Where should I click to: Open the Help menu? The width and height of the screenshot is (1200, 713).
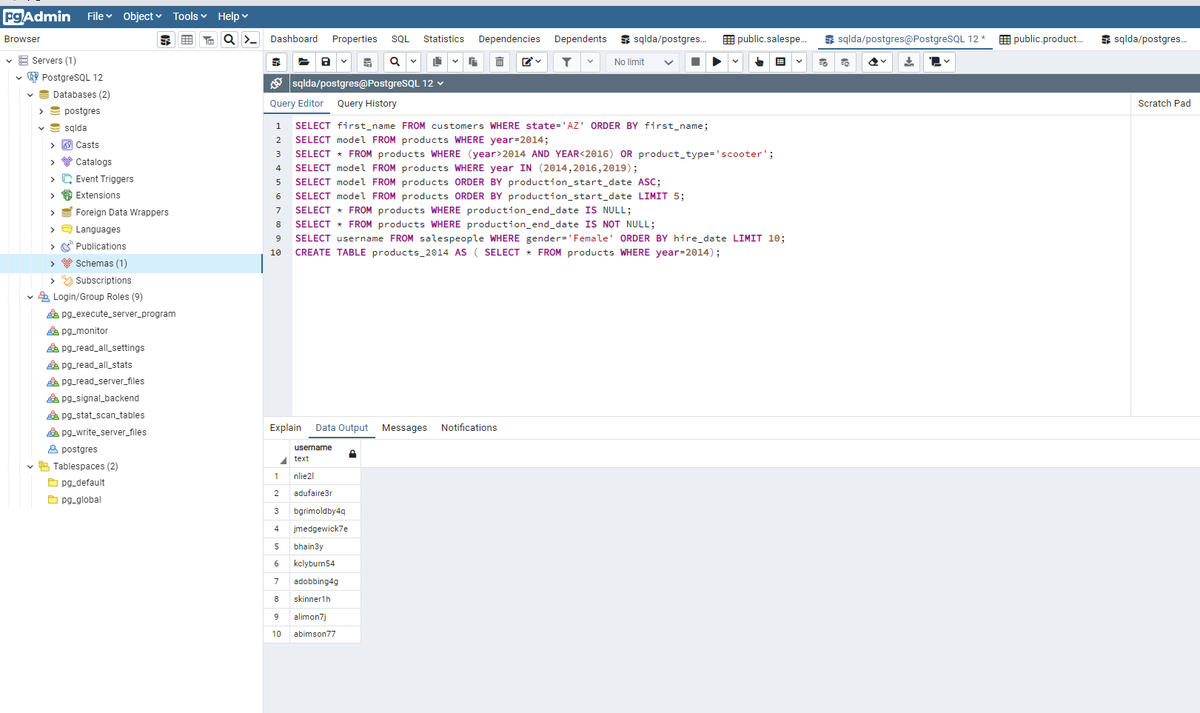pyautogui.click(x=232, y=16)
